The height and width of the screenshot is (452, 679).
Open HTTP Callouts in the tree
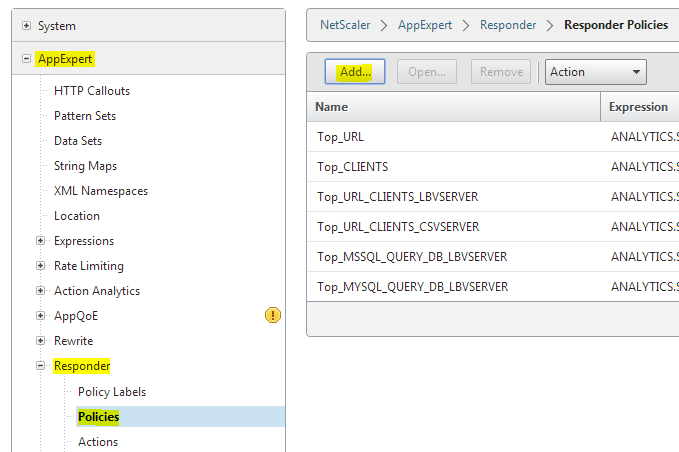click(x=92, y=91)
